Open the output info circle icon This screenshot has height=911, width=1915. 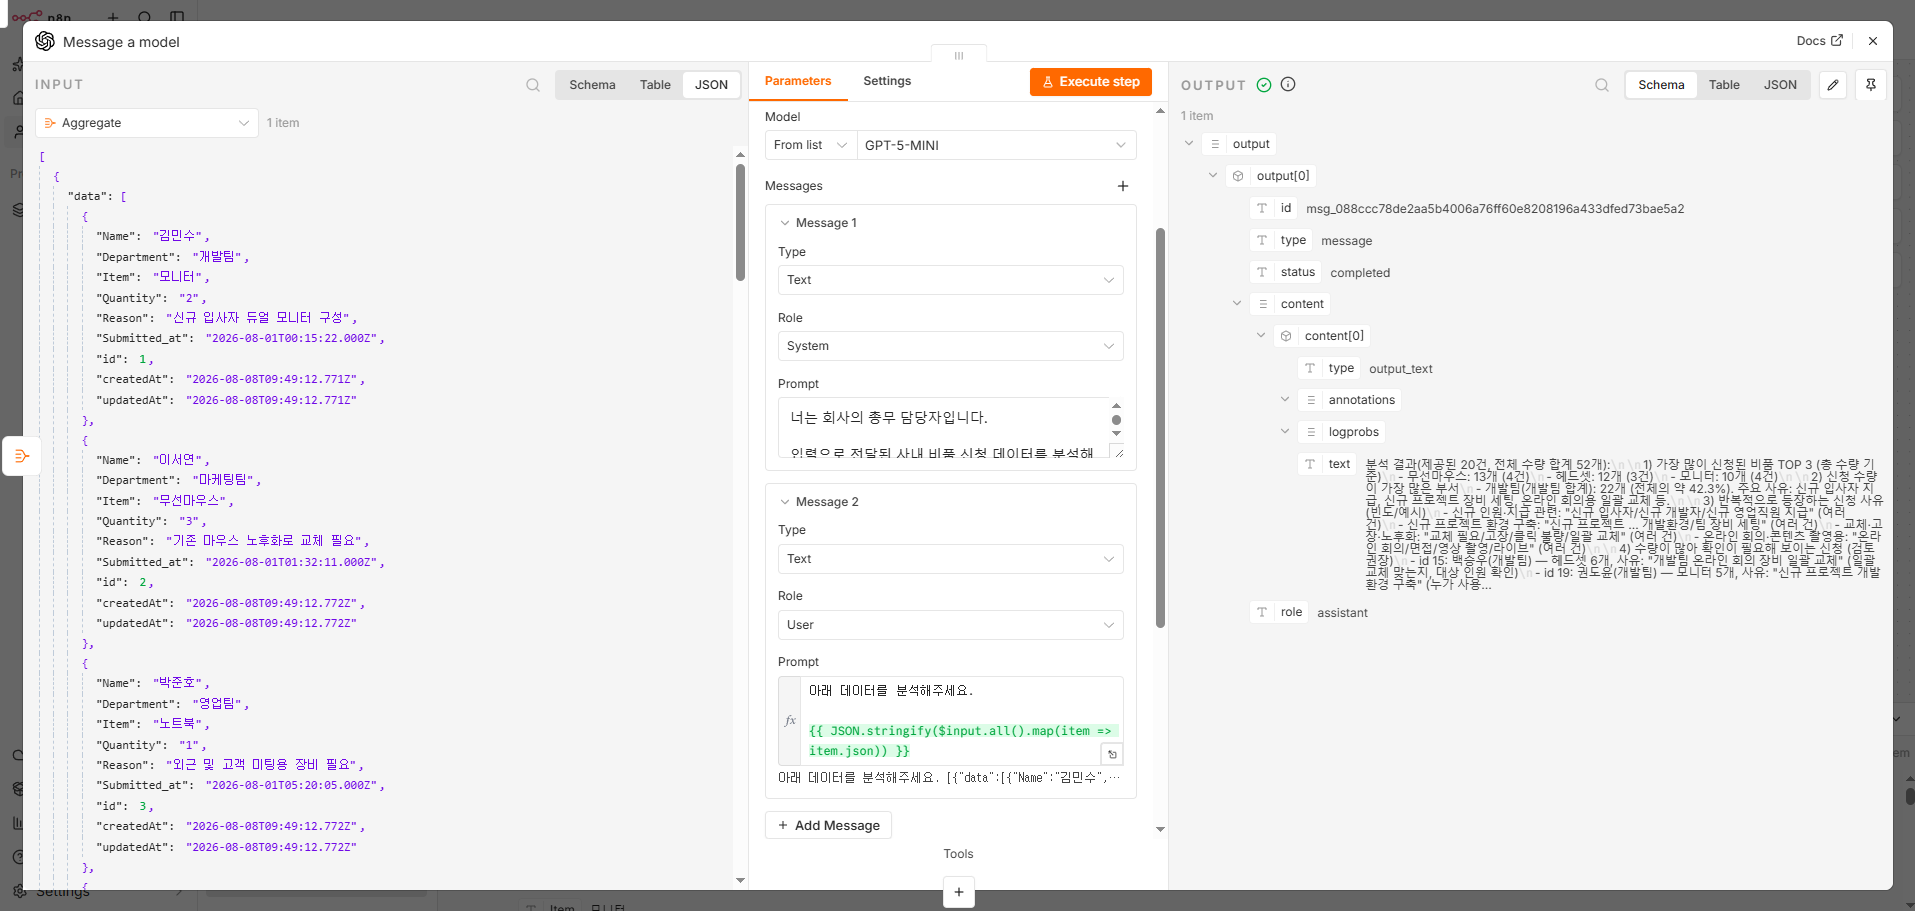tap(1288, 84)
